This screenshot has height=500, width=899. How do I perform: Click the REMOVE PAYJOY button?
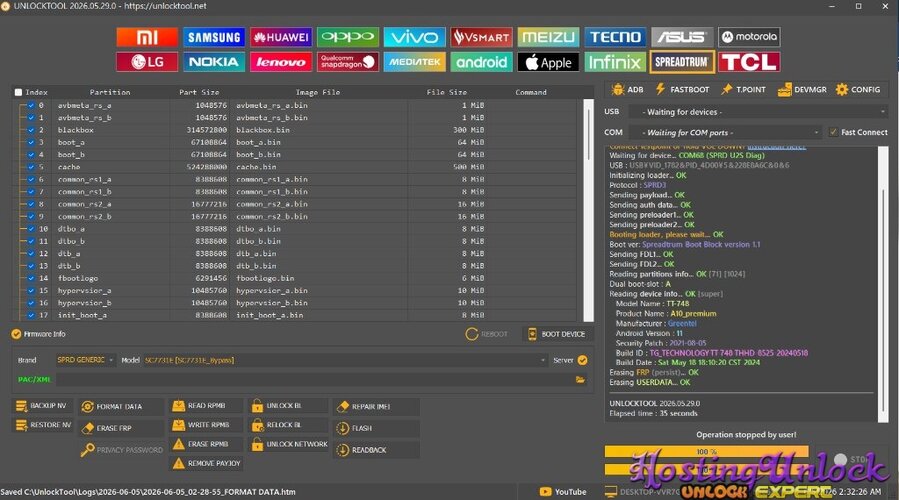click(x=206, y=463)
